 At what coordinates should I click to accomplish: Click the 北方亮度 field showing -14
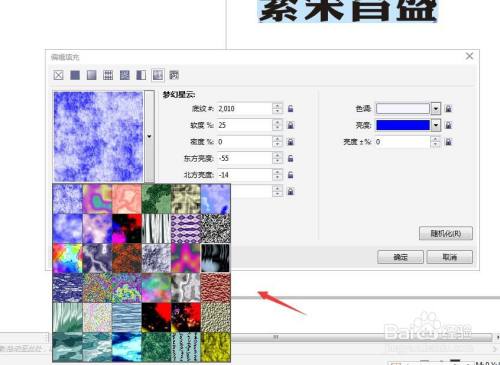(245, 175)
